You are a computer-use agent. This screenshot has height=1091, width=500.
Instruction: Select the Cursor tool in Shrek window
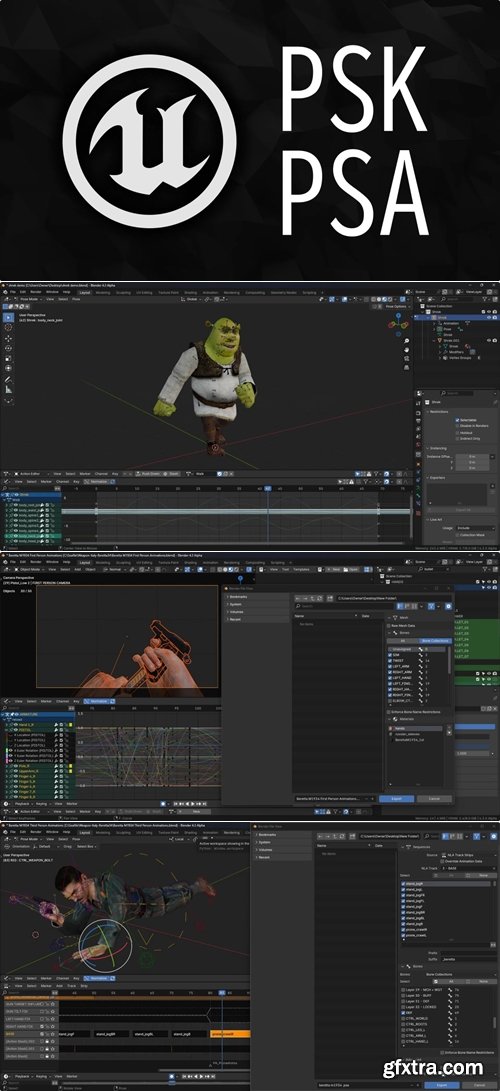8,326
